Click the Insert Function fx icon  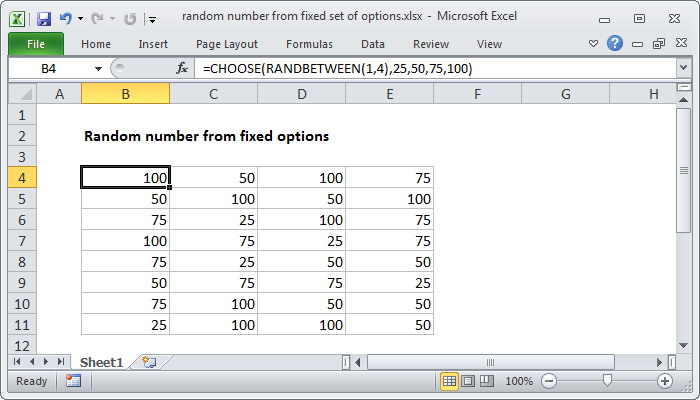[x=181, y=68]
